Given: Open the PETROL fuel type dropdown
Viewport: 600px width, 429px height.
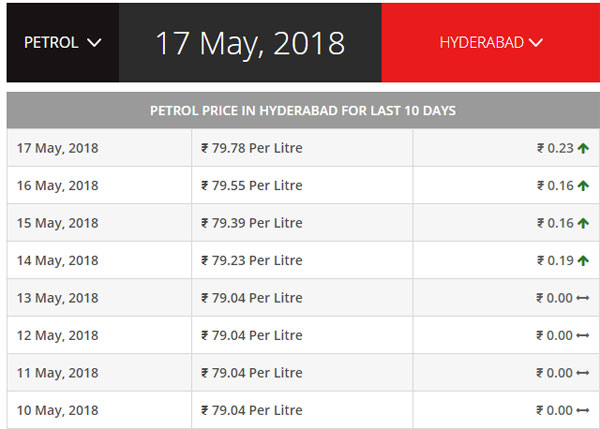Looking at the screenshot, I should [63, 42].
